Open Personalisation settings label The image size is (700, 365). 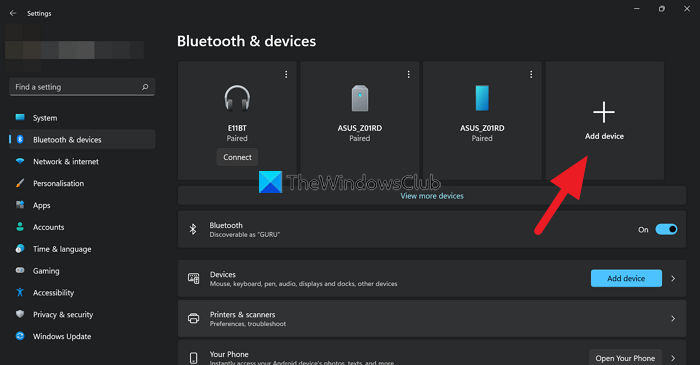[x=58, y=183]
